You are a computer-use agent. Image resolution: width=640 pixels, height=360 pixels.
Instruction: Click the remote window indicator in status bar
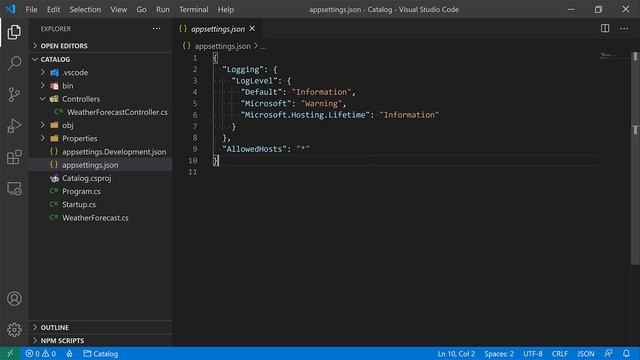pos(10,353)
